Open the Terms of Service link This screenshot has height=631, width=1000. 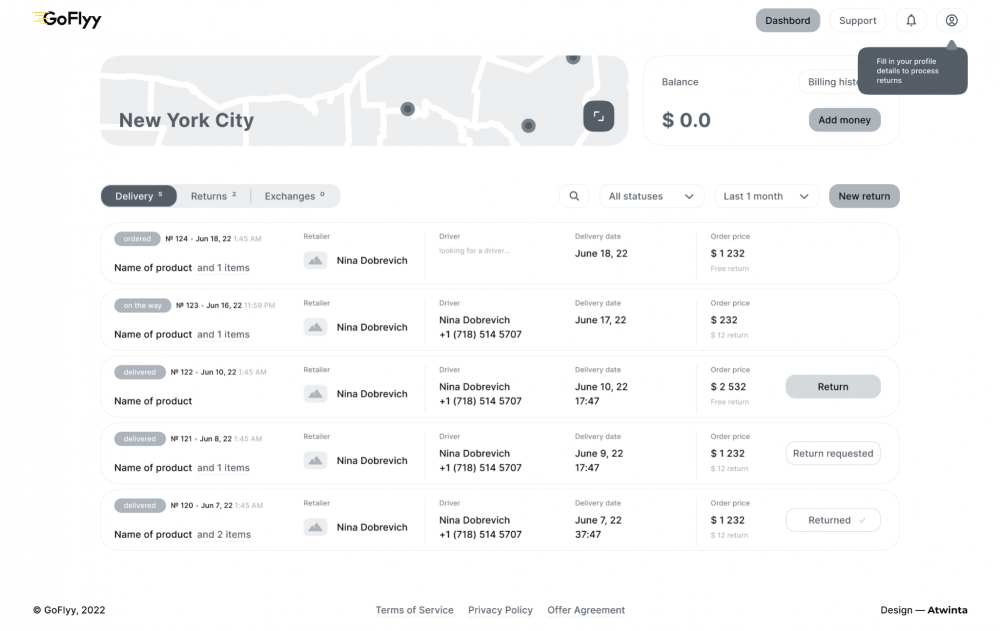(x=414, y=610)
